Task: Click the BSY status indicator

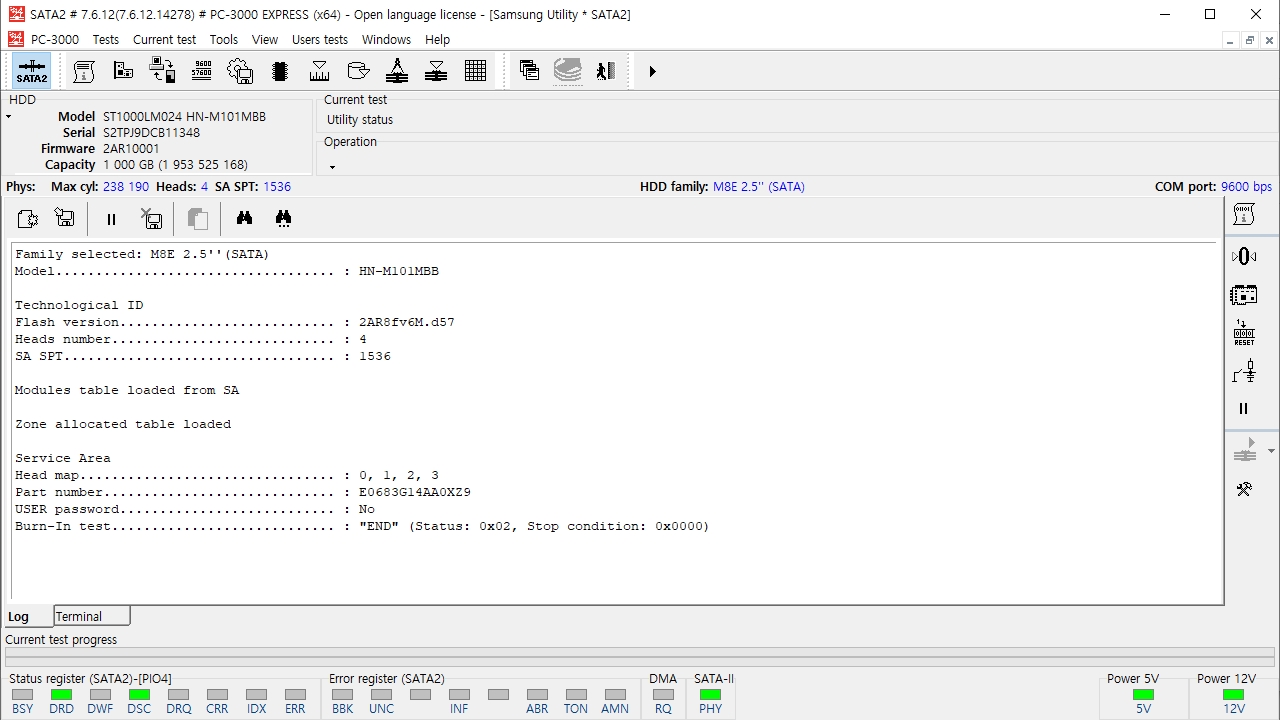Action: pyautogui.click(x=22, y=694)
